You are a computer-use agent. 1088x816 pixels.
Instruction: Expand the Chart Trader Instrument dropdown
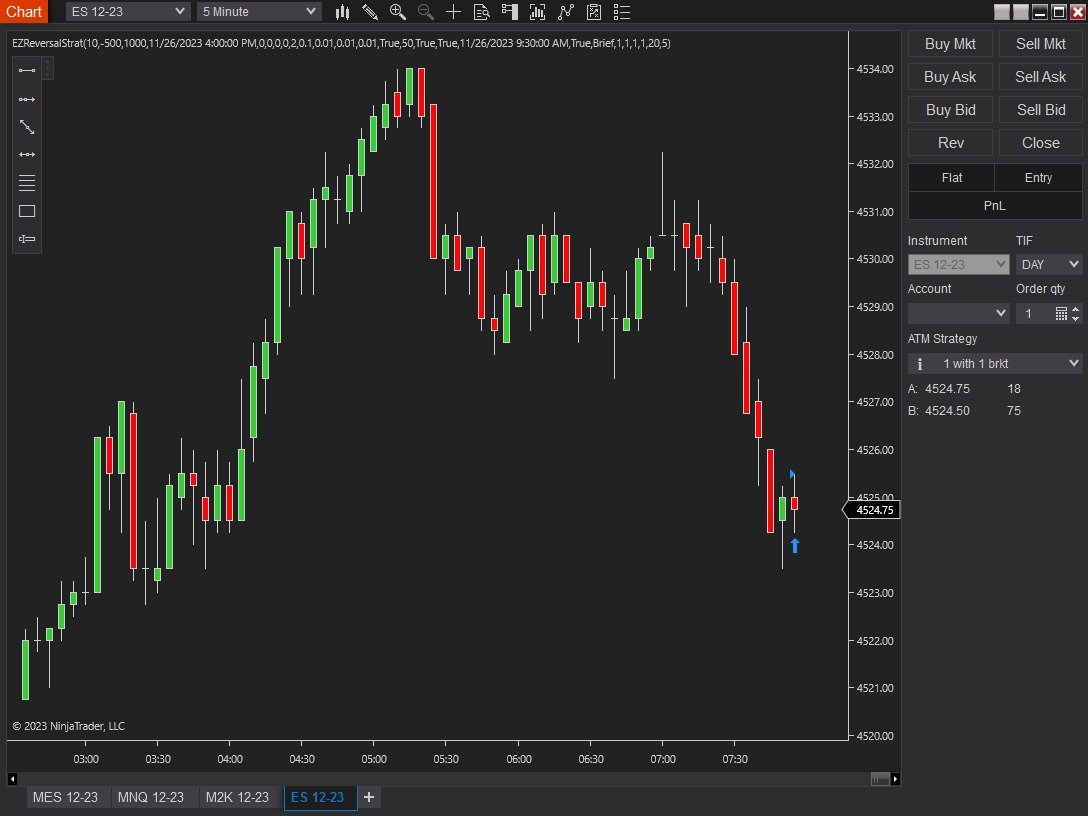958,264
